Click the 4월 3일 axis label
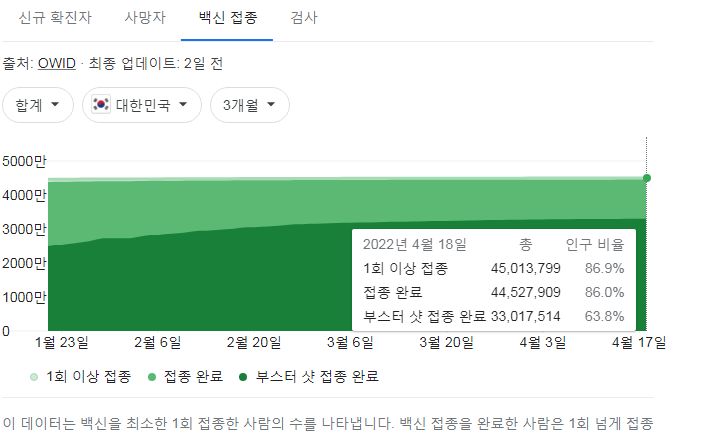Screen dimensions: 704x433 coord(542,343)
